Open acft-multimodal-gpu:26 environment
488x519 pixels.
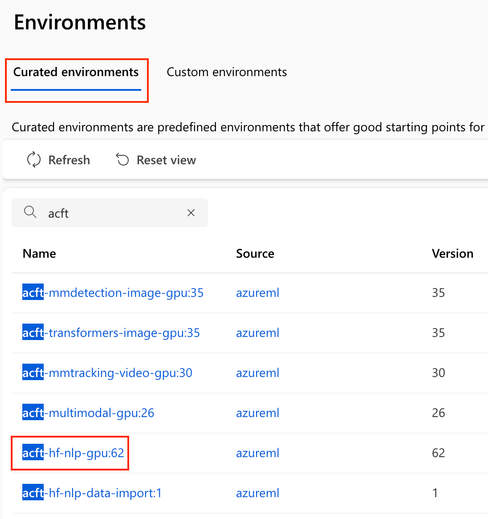(x=88, y=413)
